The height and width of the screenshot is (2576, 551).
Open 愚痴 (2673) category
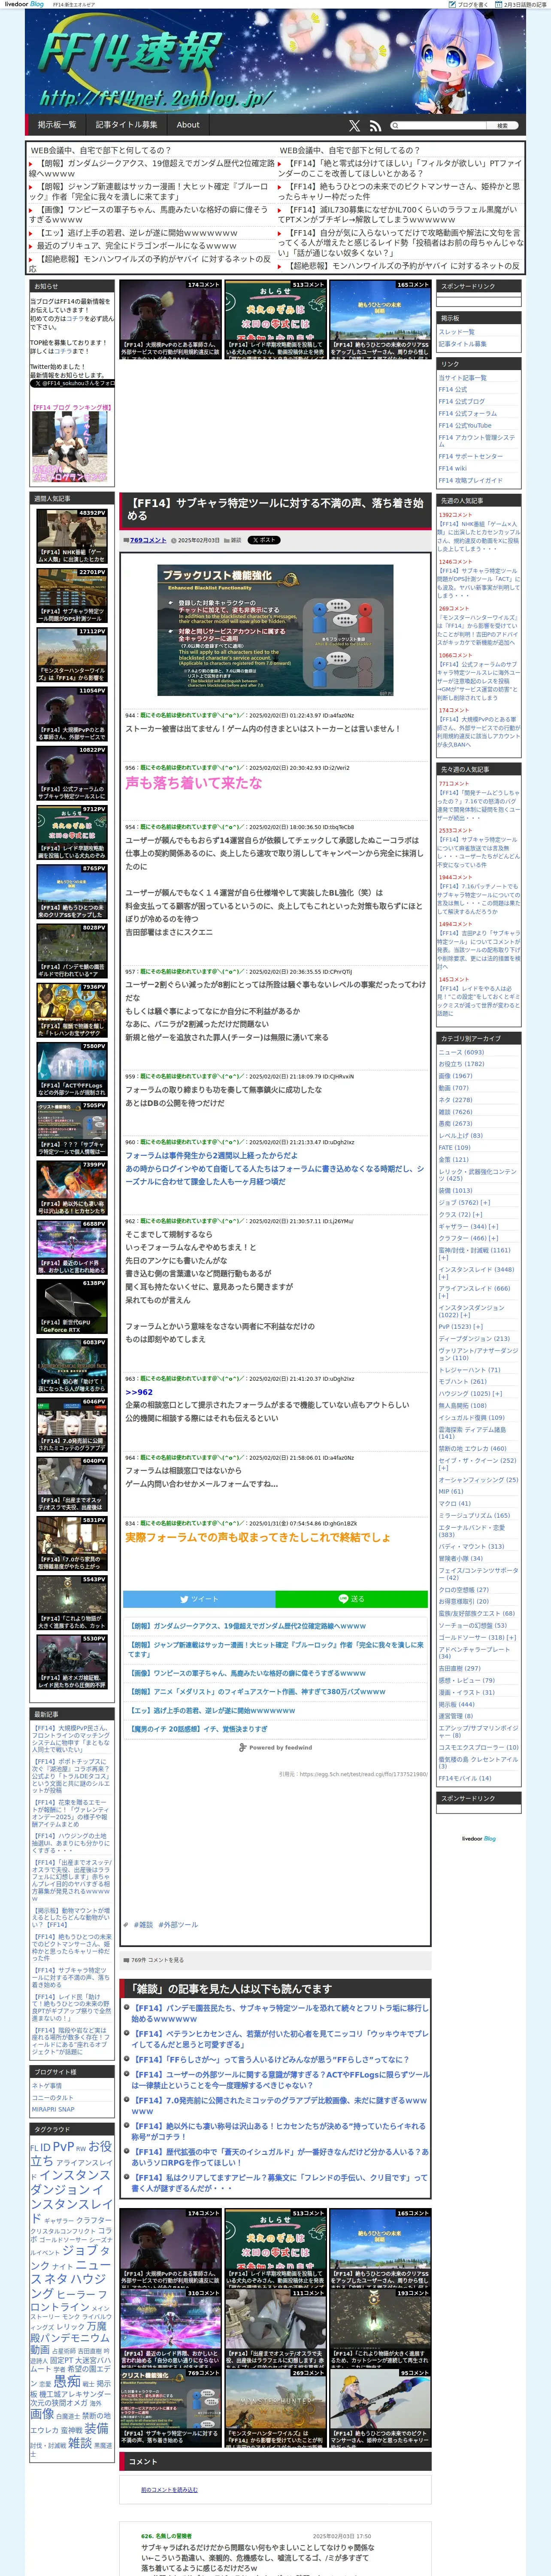tap(455, 1124)
